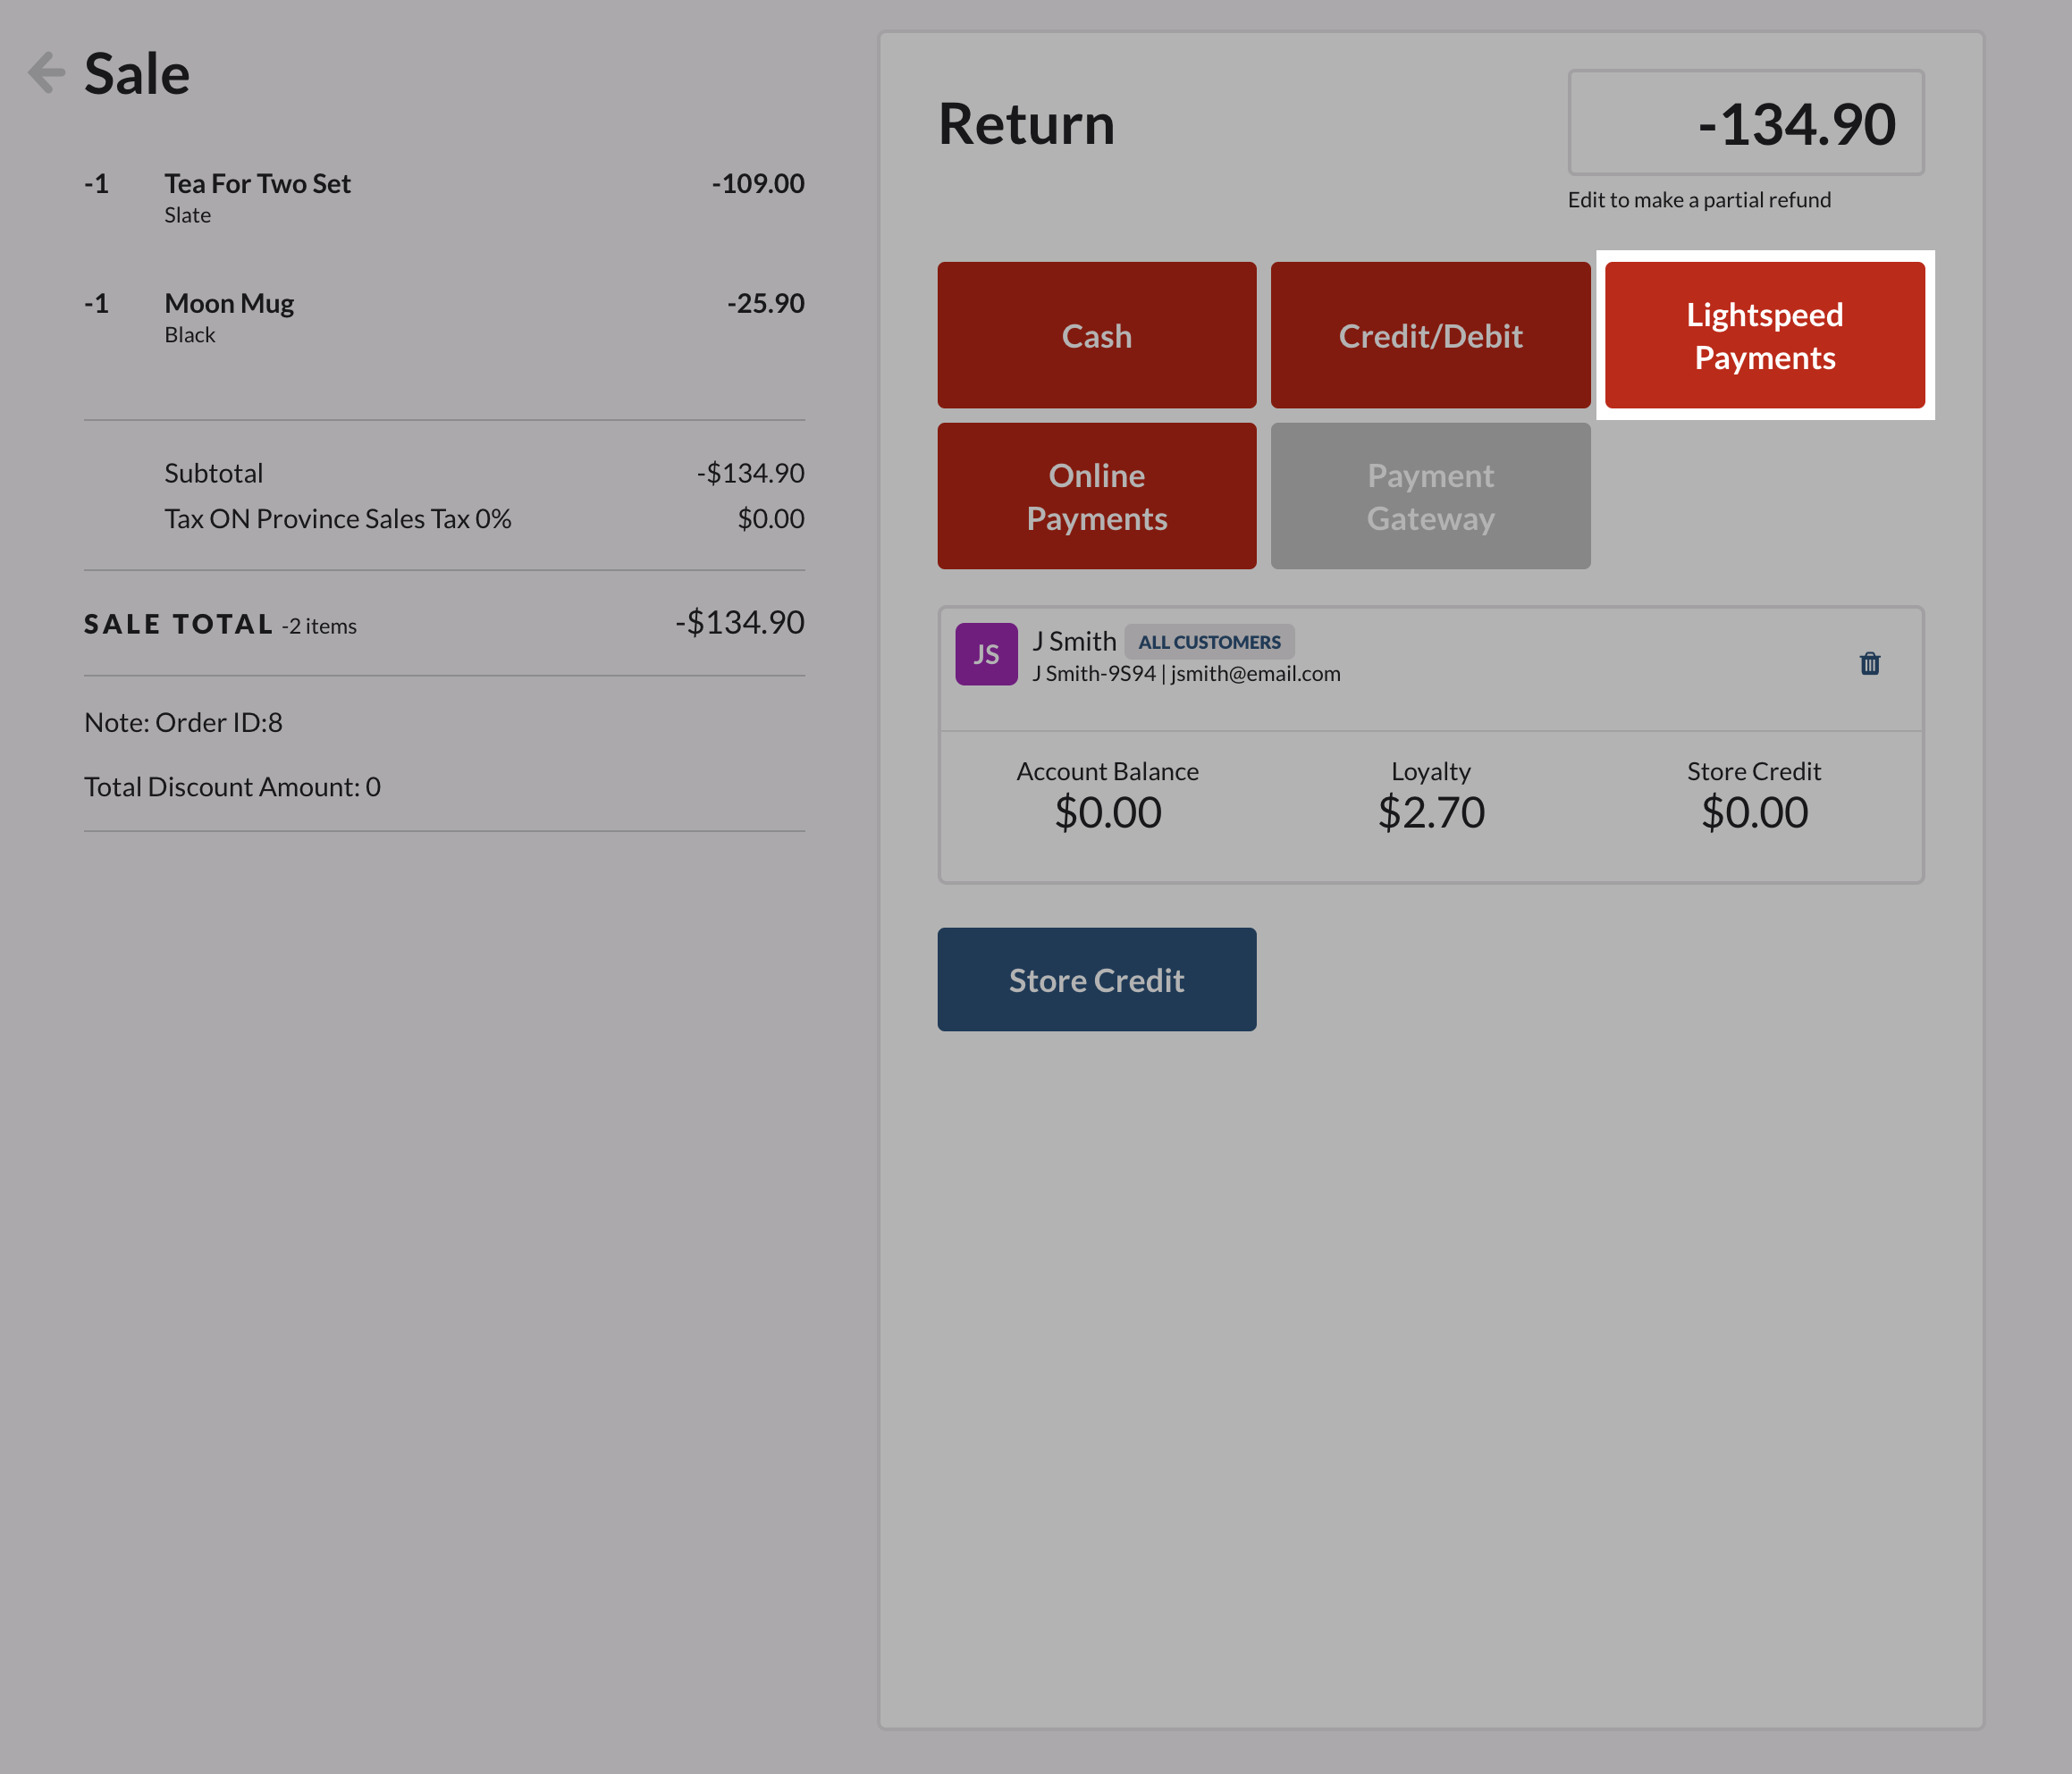The width and height of the screenshot is (2072, 1774).
Task: Click the ALL CUSTOMERS badge
Action: (1209, 641)
